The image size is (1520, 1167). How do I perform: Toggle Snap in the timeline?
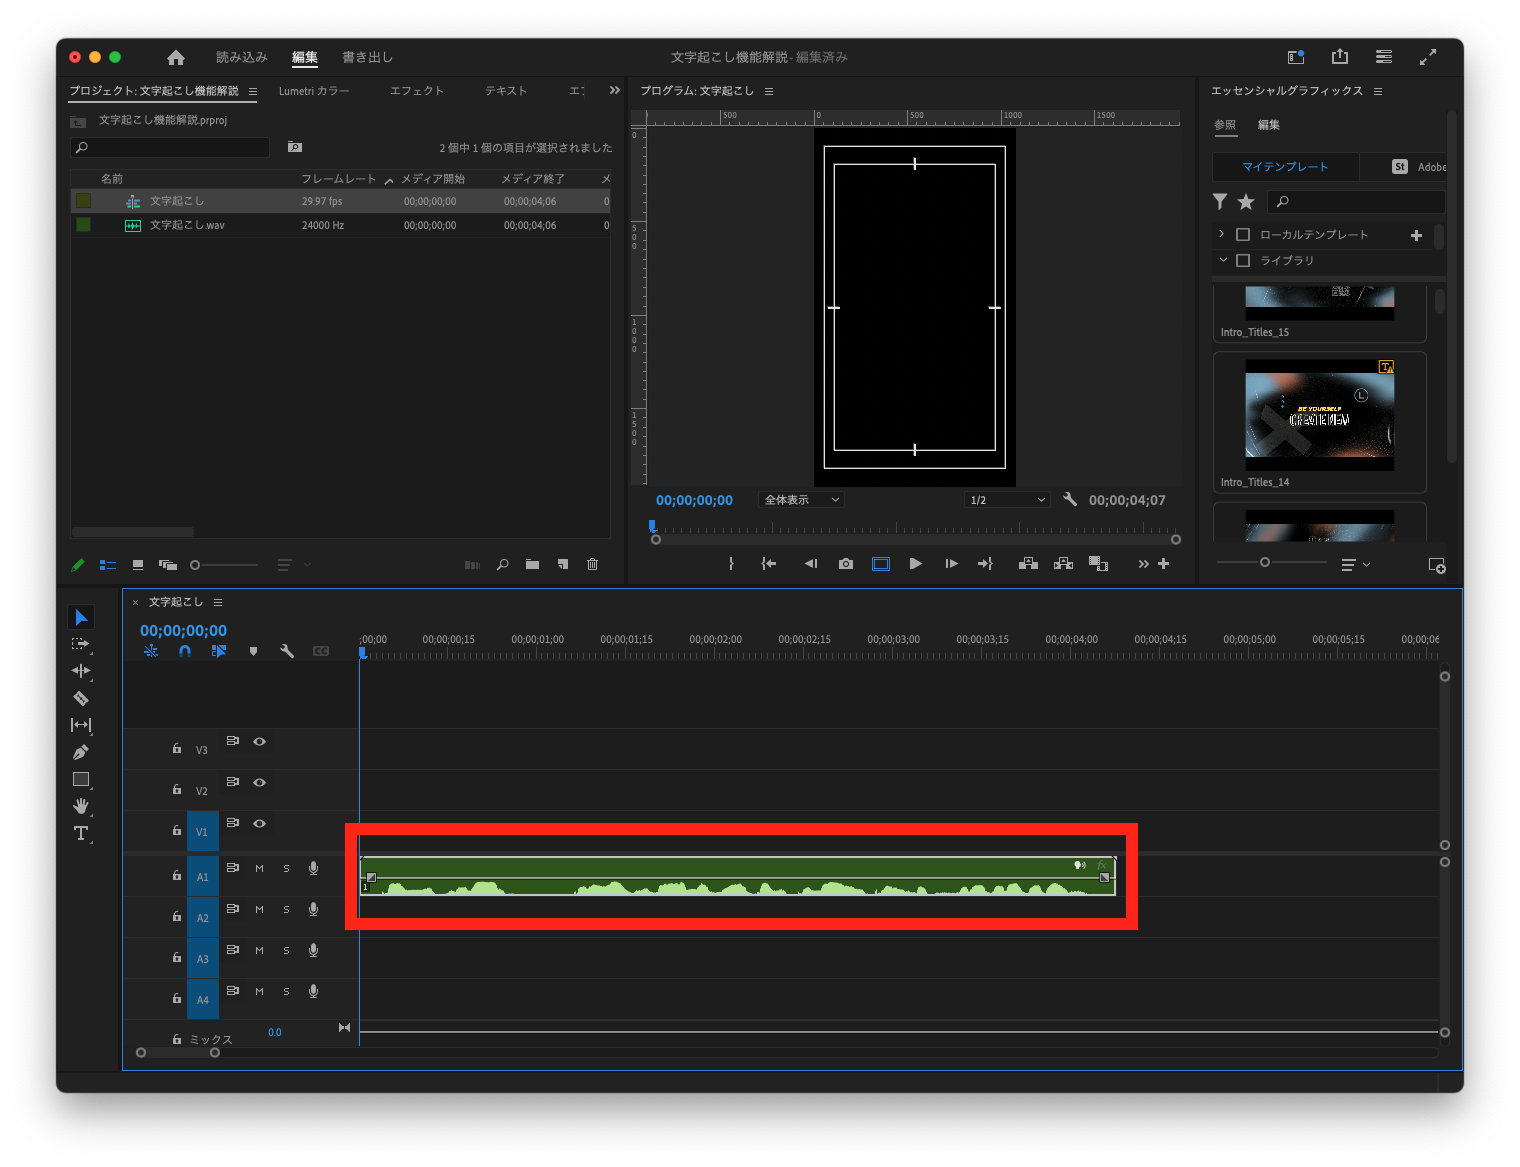[185, 650]
